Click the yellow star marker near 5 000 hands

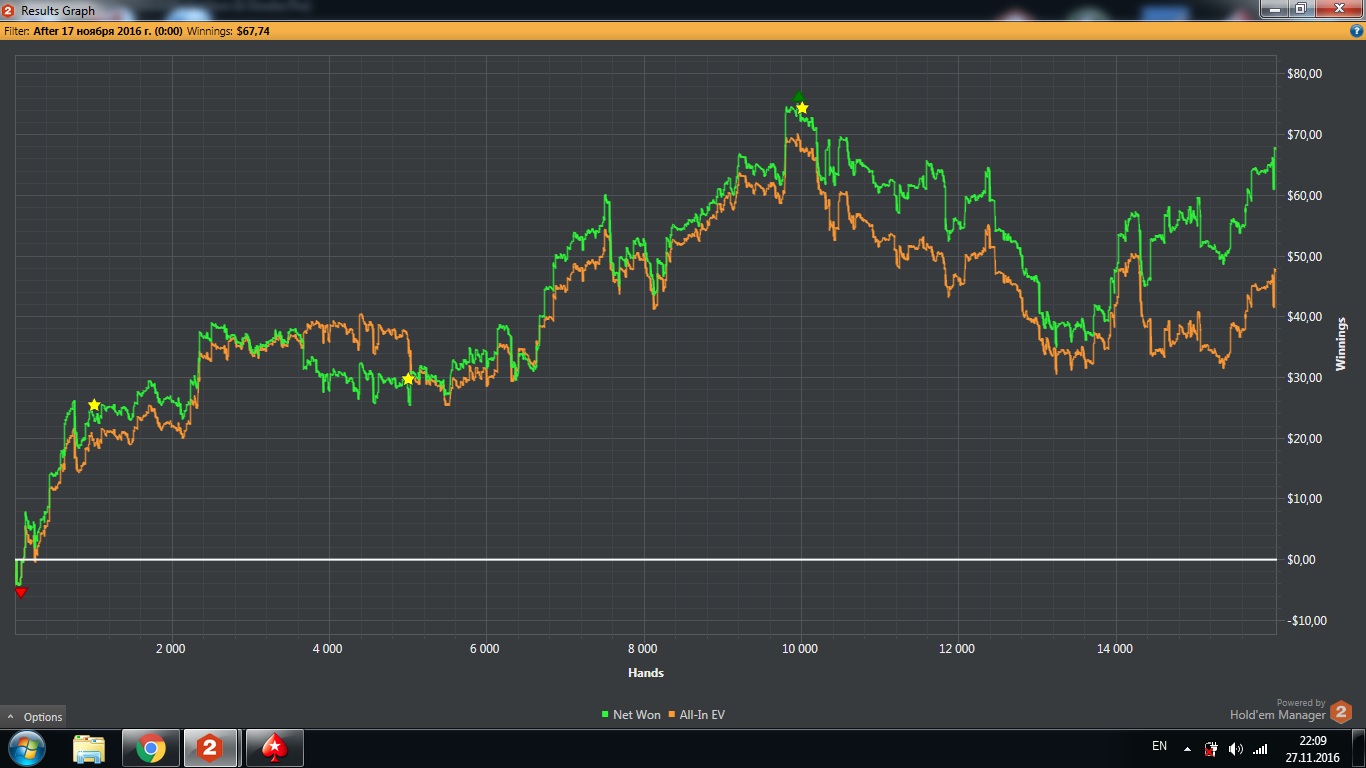(x=408, y=379)
